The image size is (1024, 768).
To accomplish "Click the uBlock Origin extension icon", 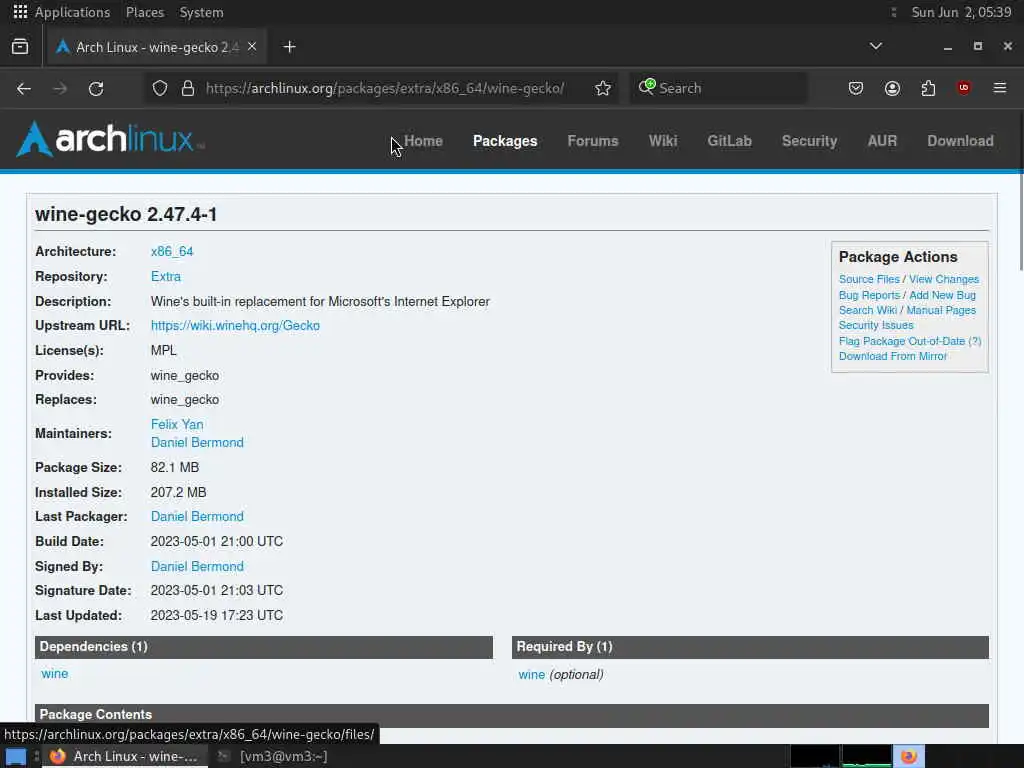I will click(x=964, y=88).
